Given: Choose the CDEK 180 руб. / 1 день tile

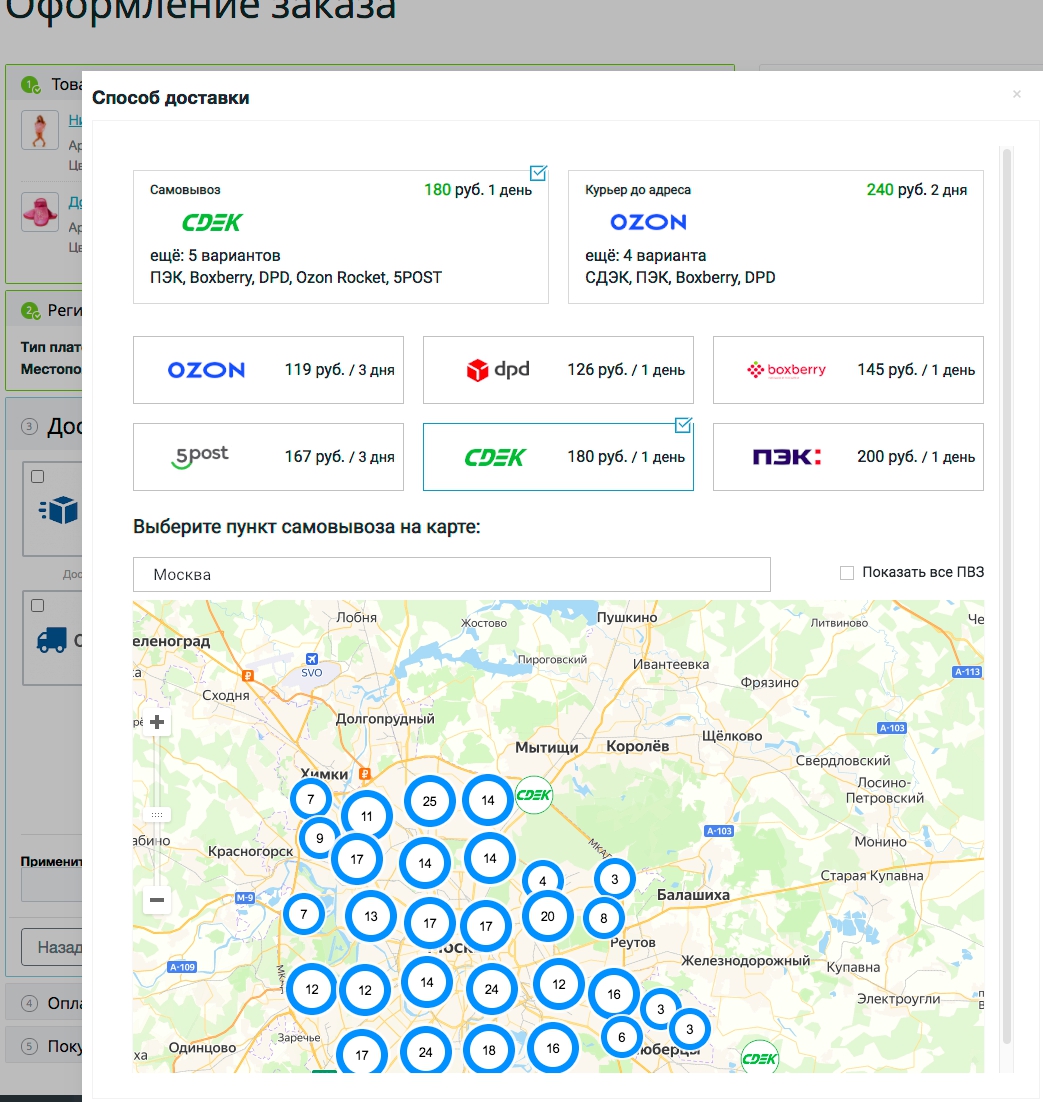Looking at the screenshot, I should tap(558, 457).
